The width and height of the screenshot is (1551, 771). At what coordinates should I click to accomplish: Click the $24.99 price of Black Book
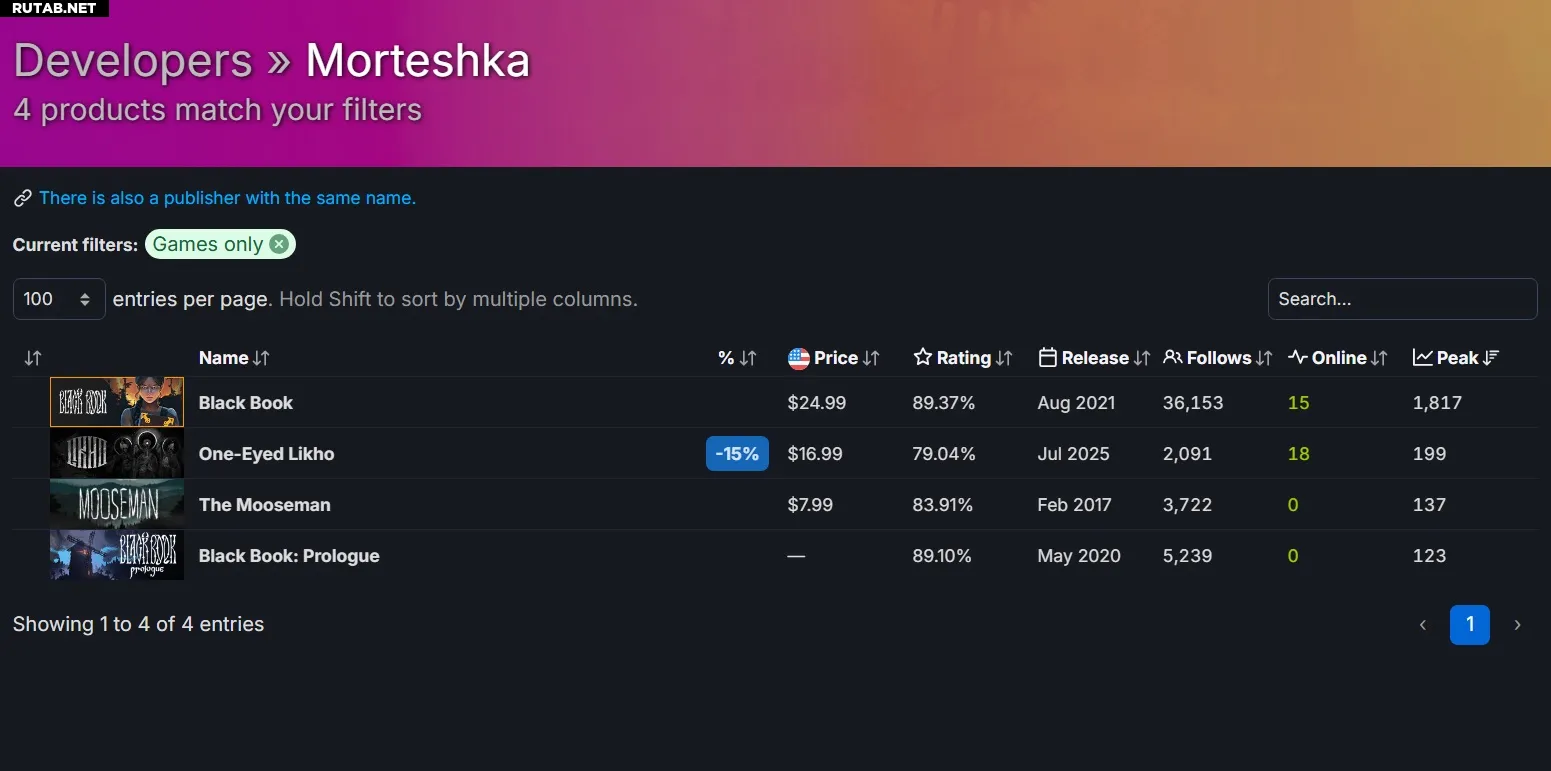coord(817,403)
